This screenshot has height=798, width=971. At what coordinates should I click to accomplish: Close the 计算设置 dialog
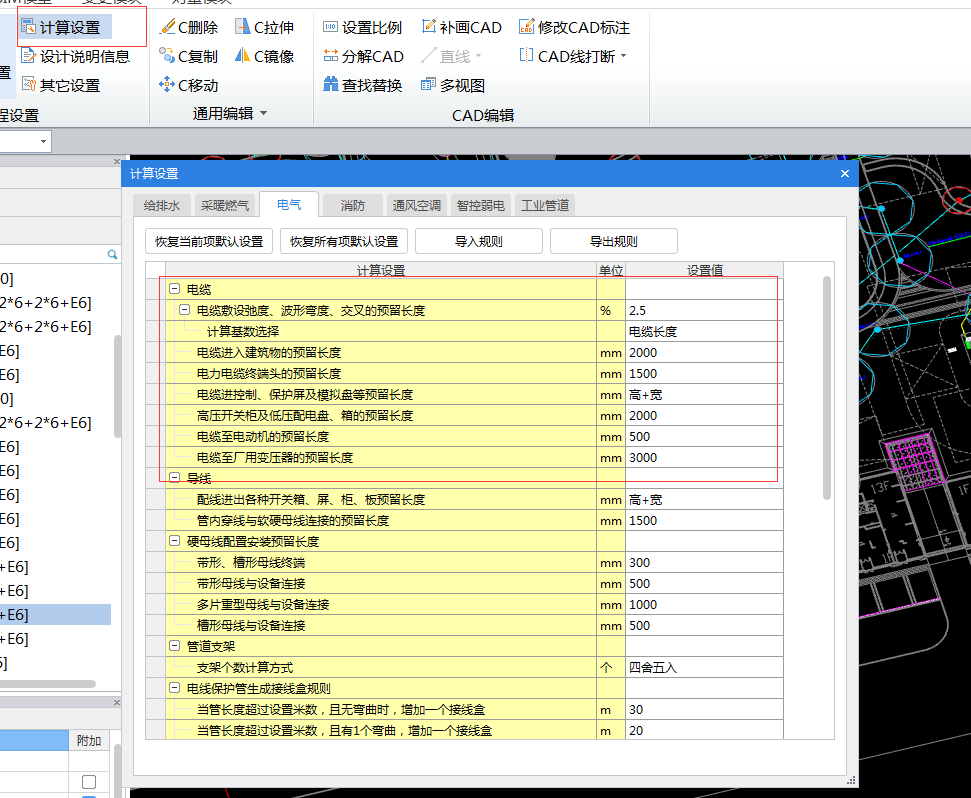click(x=845, y=173)
